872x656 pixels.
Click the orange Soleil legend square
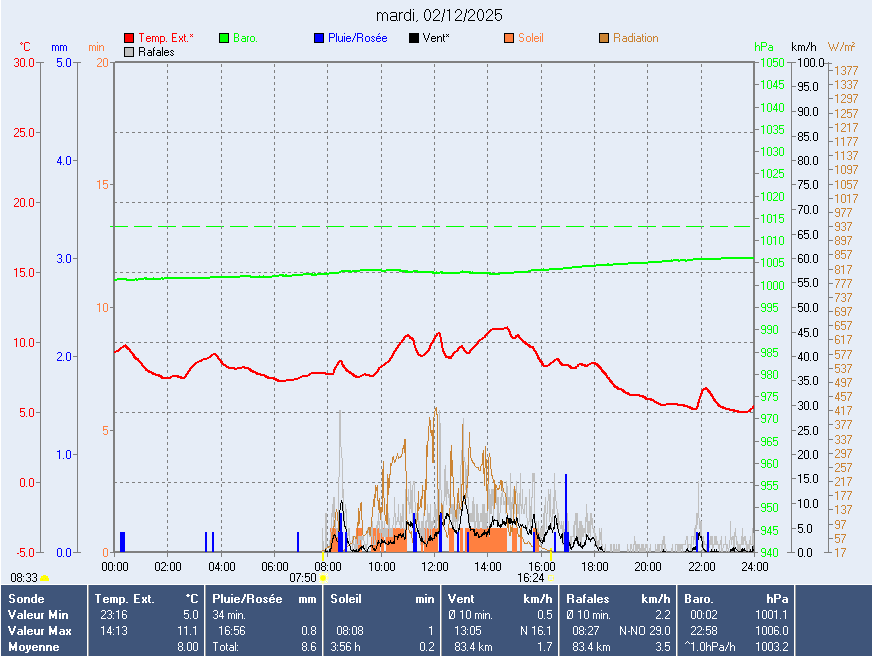coord(509,39)
